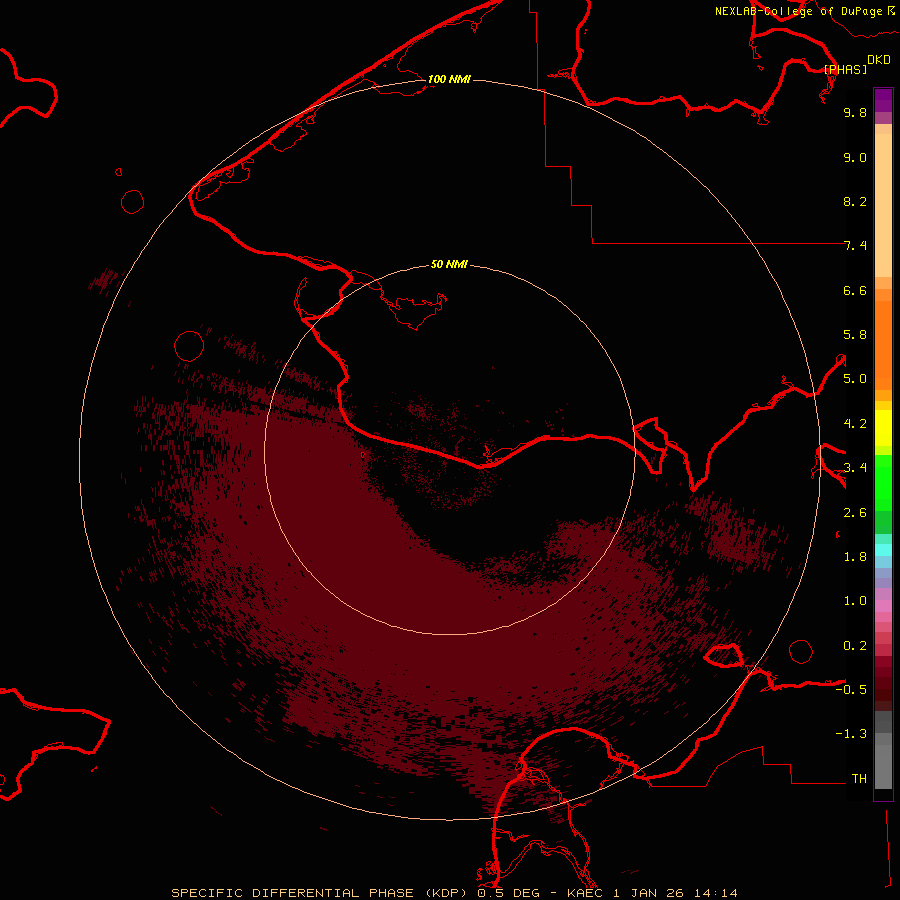Click the cyan color bar segment
This screenshot has height=900, width=900.
(883, 550)
